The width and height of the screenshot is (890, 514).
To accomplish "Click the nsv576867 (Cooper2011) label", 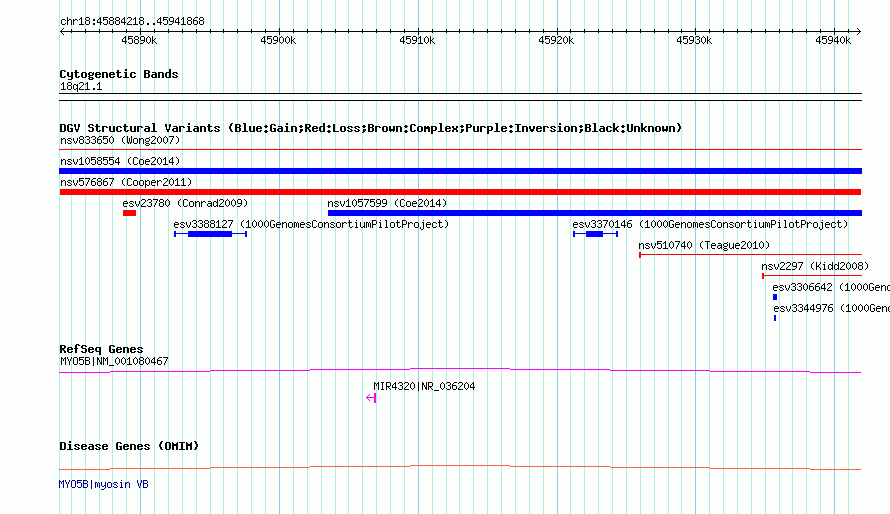I will (126, 182).
